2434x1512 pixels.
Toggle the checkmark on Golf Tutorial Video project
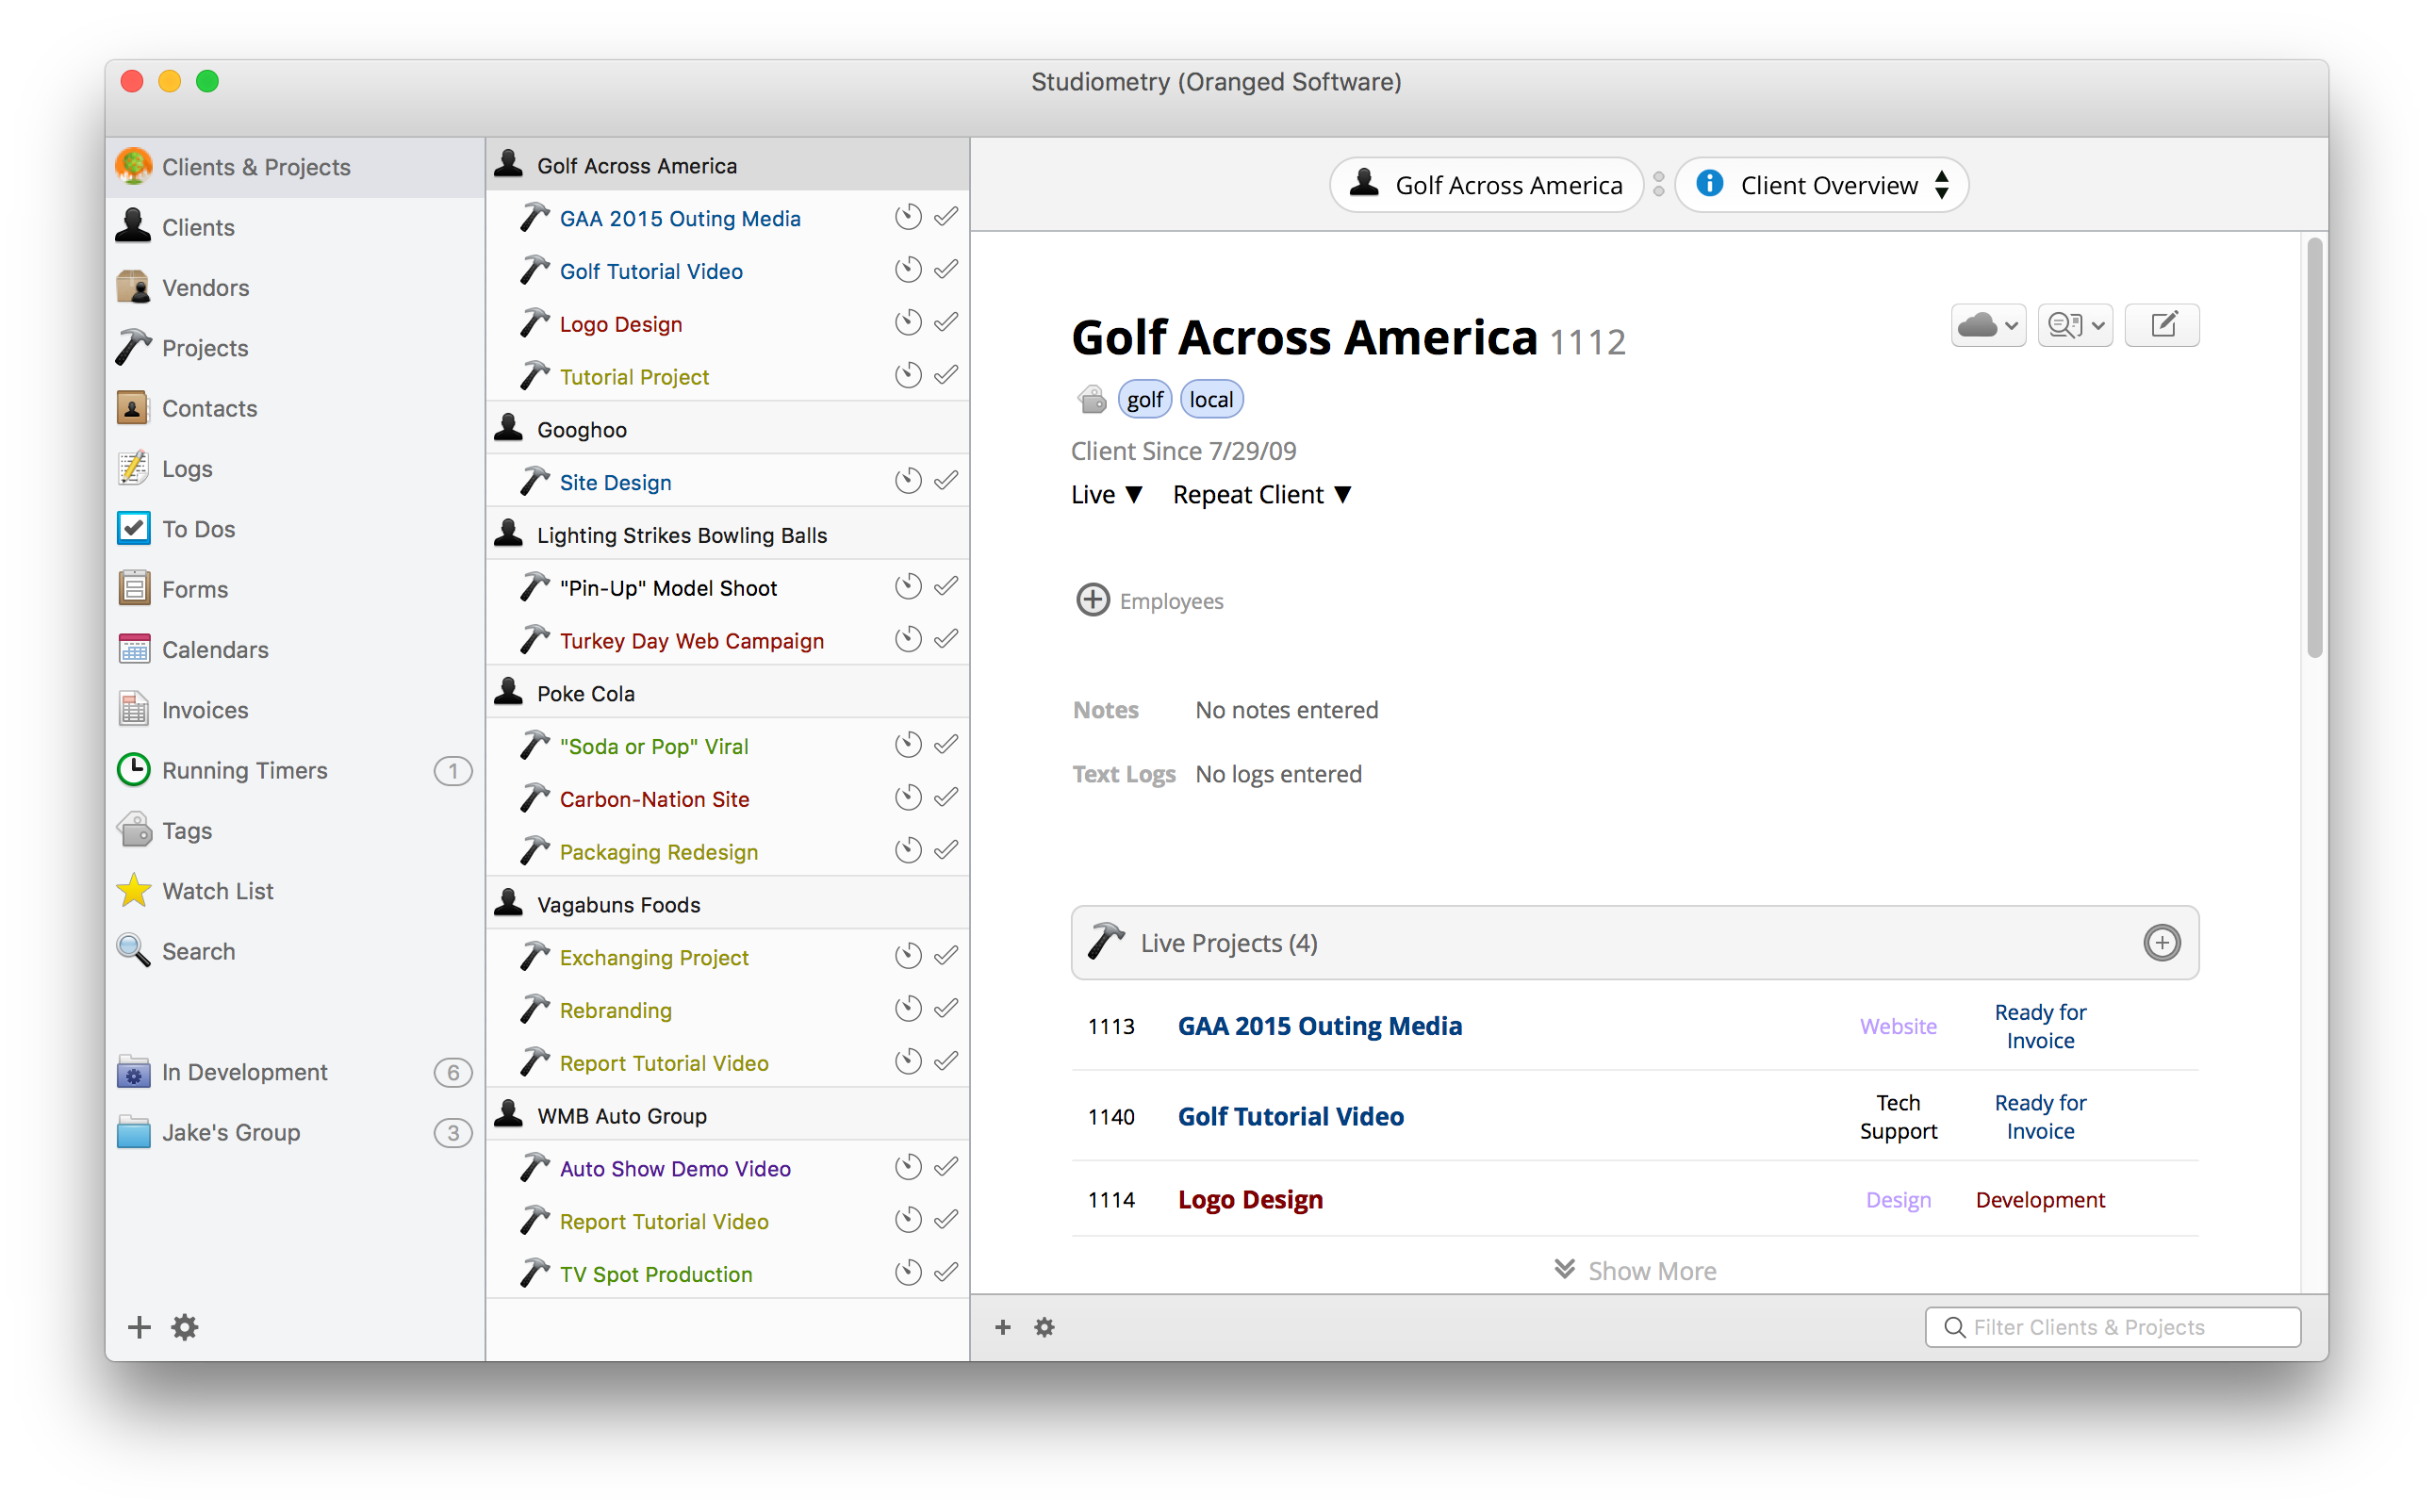950,270
